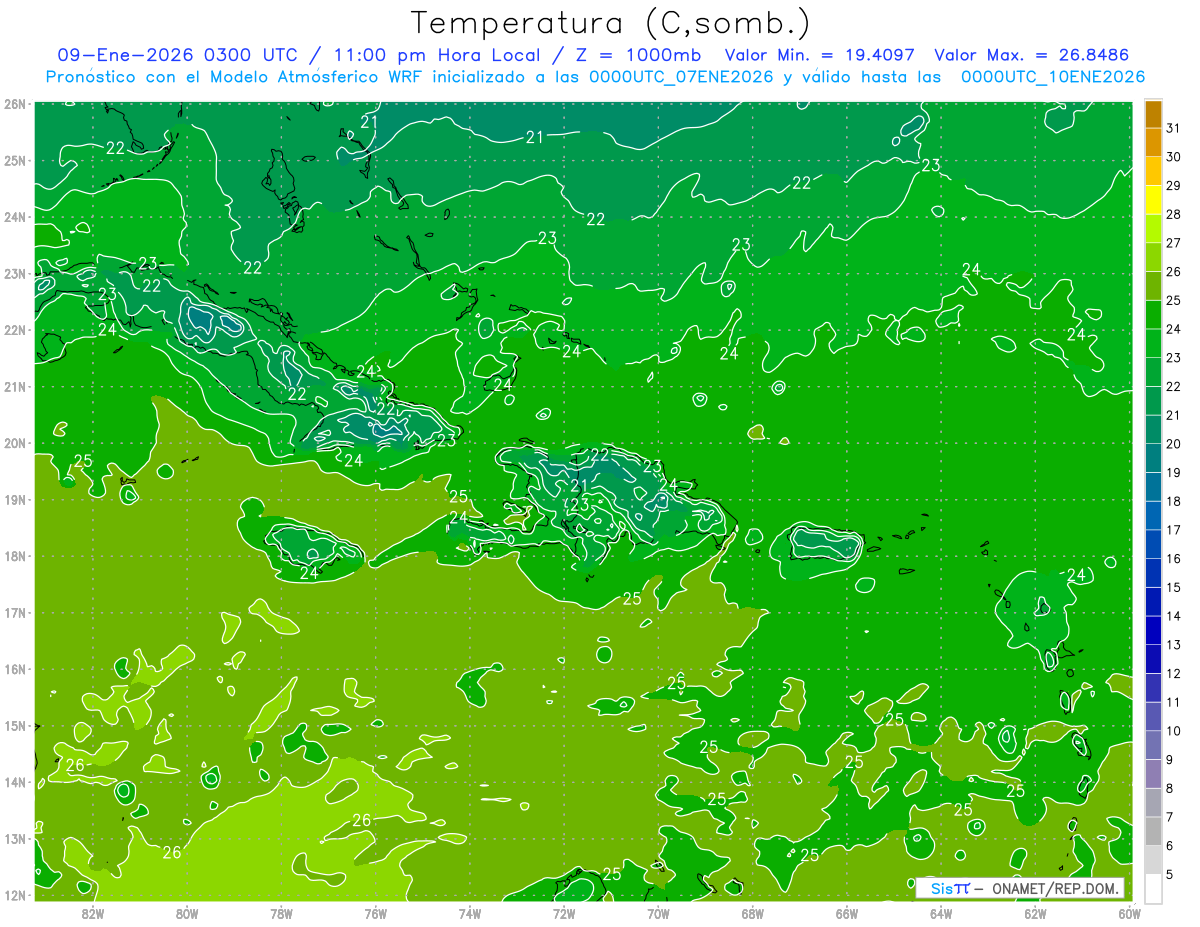Select the "Valor Min. = 19.4097" readout
This screenshot has width=1200, height=927.
[820, 56]
